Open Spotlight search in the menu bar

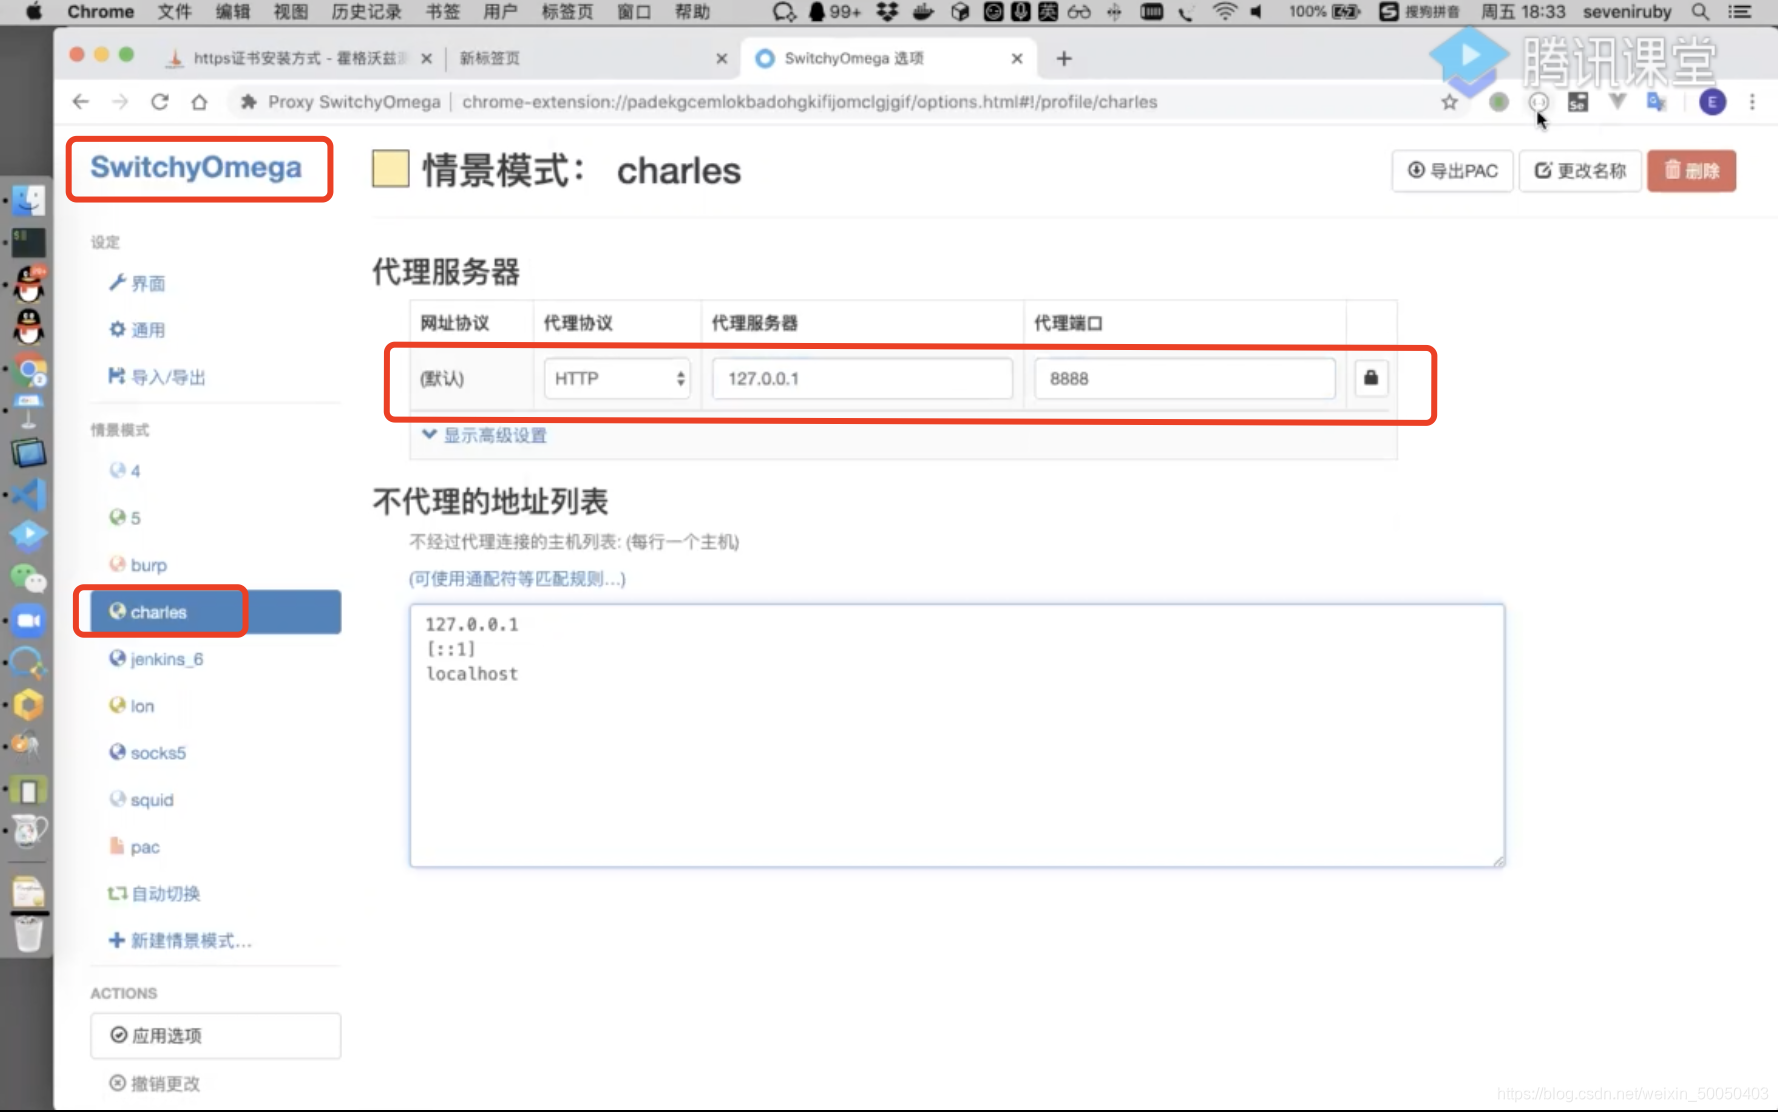point(1700,12)
